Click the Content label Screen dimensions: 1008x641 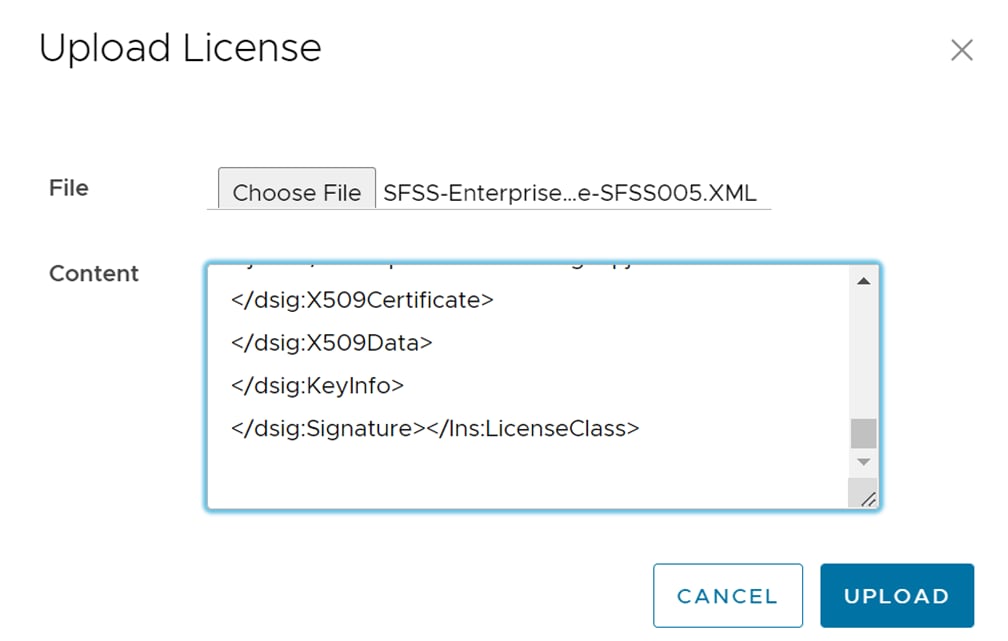pos(94,274)
